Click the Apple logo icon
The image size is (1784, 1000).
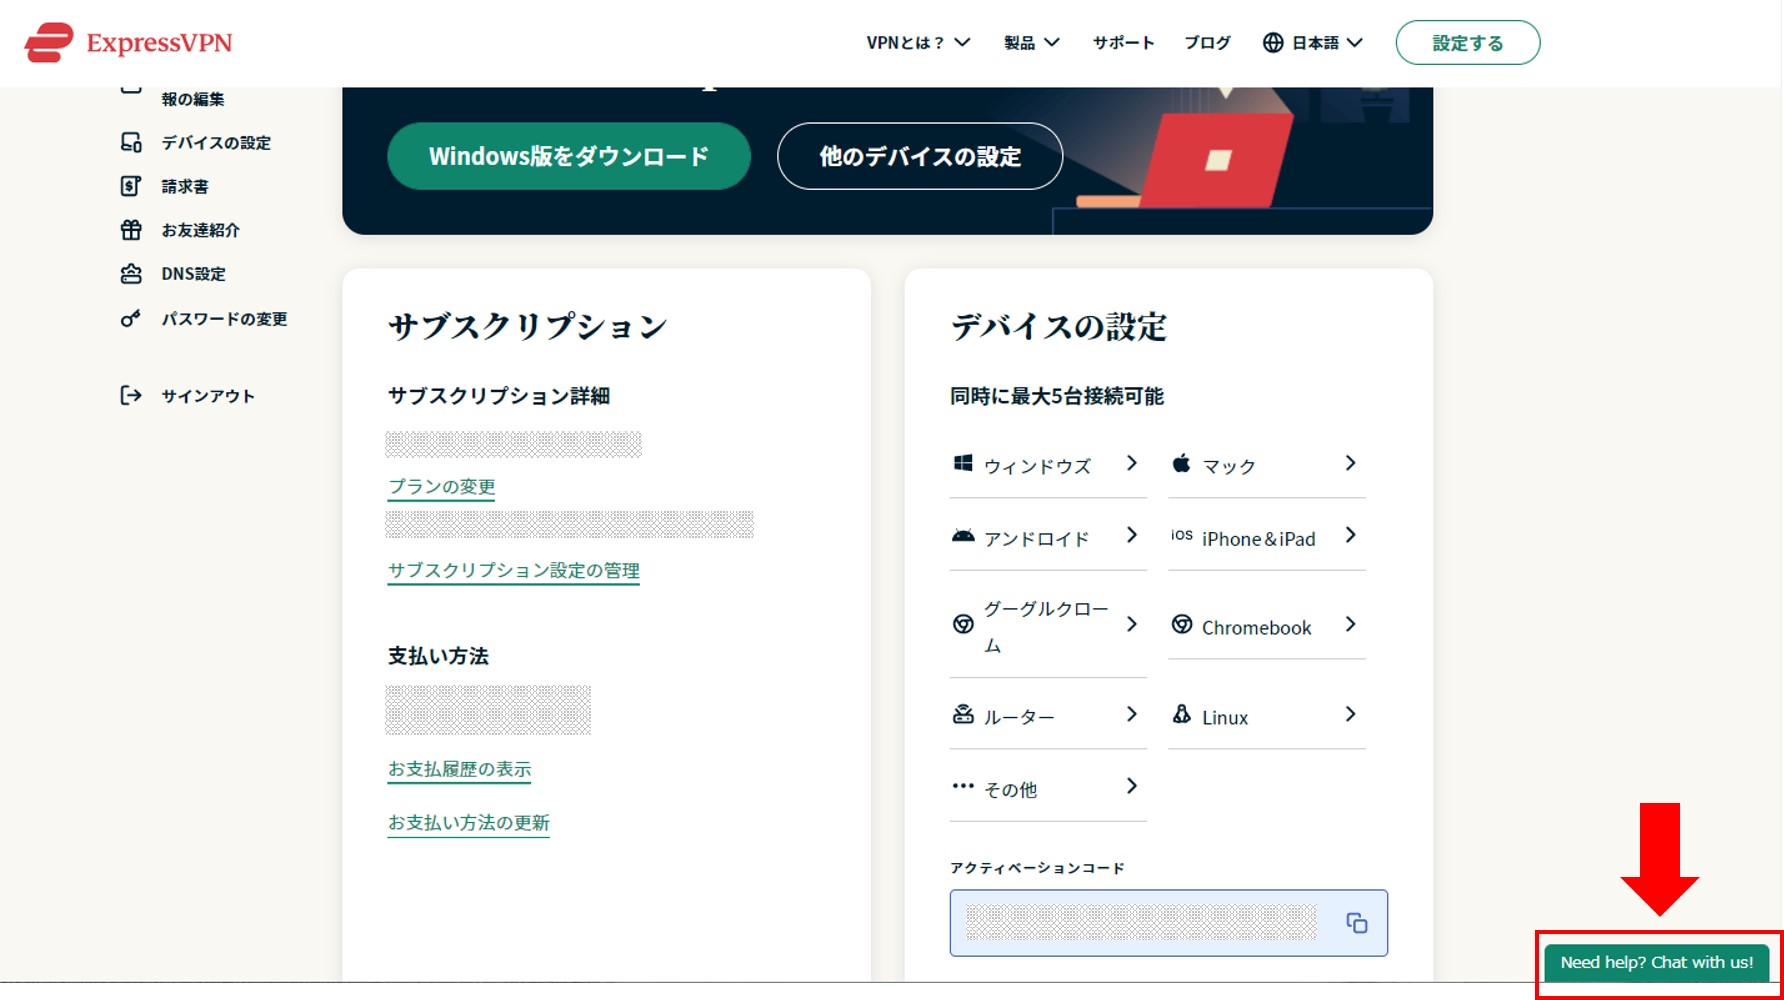1181,463
